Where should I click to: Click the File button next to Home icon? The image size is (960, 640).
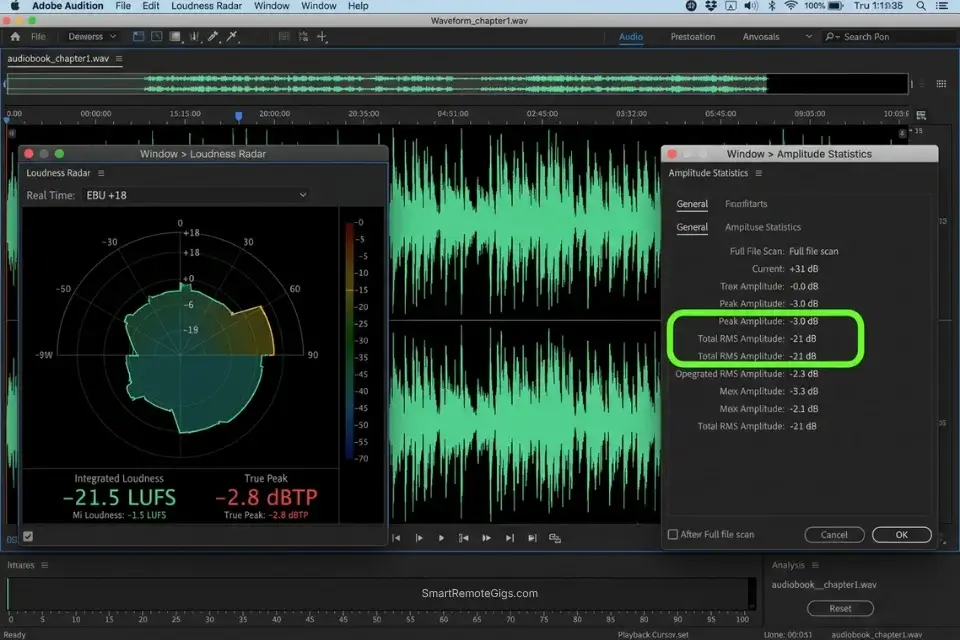[x=38, y=37]
